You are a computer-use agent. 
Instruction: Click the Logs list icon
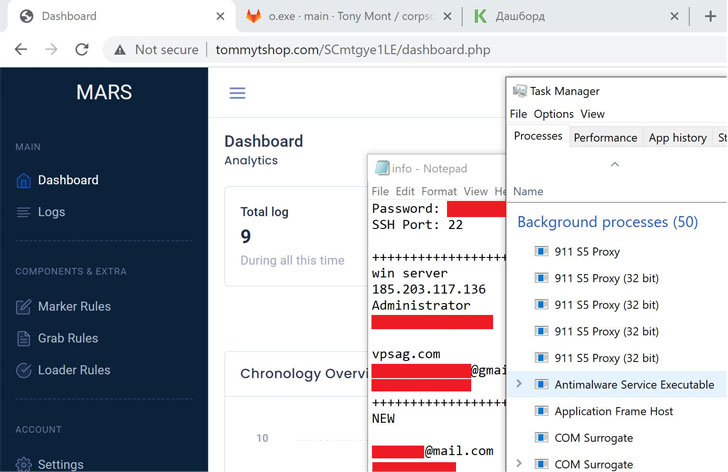point(23,212)
